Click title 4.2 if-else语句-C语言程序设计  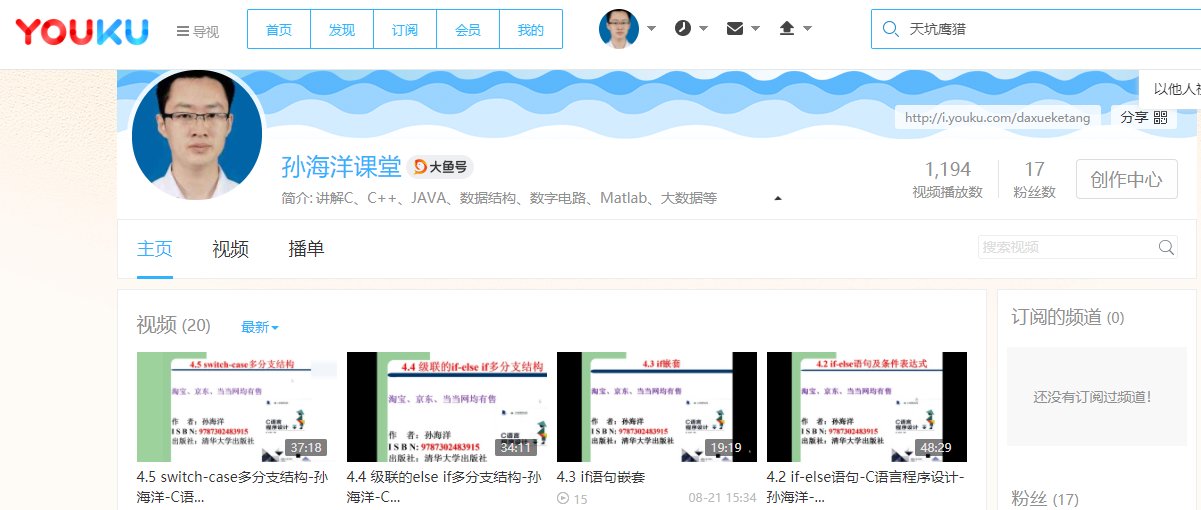pos(865,486)
